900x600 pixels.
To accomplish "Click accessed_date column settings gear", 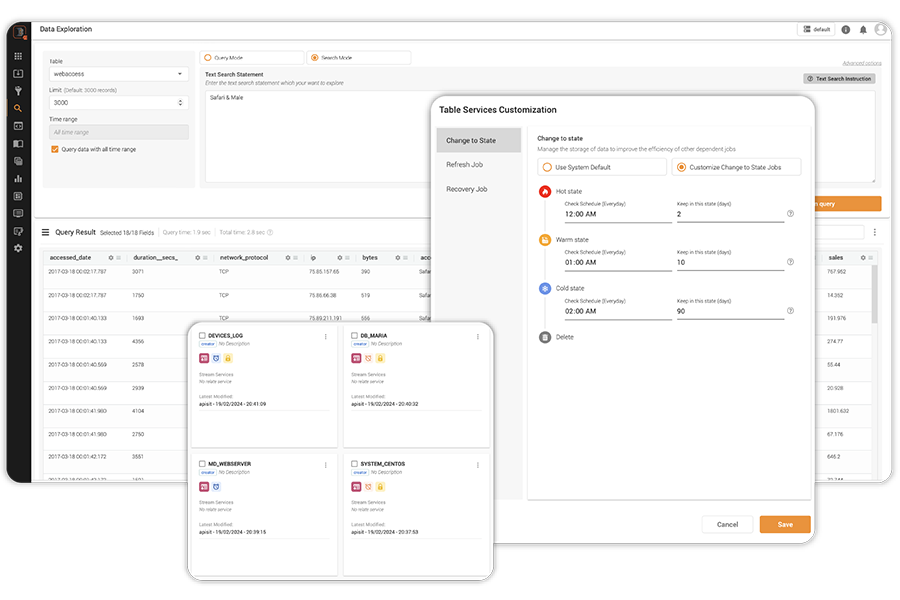I will point(111,258).
